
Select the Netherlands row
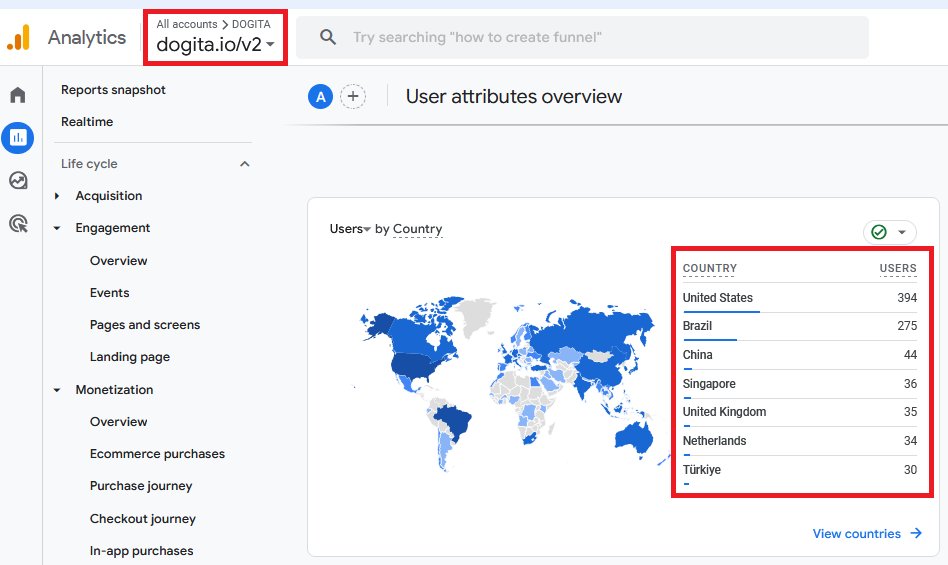point(800,441)
